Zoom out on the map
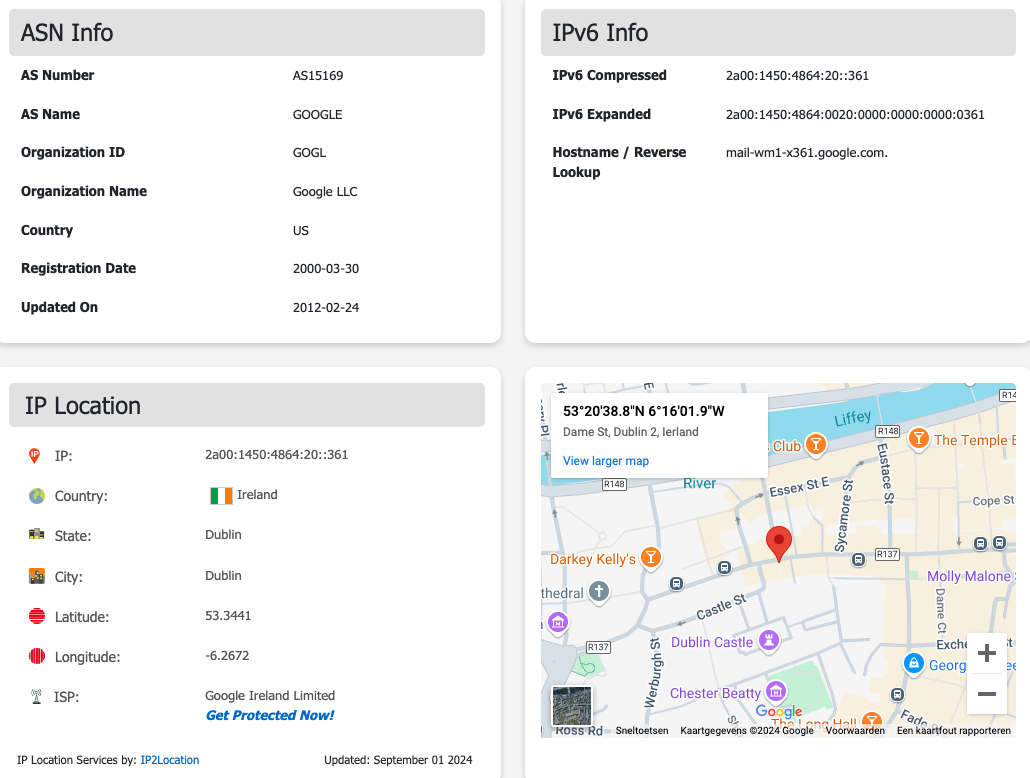This screenshot has height=778, width=1030. (x=986, y=693)
